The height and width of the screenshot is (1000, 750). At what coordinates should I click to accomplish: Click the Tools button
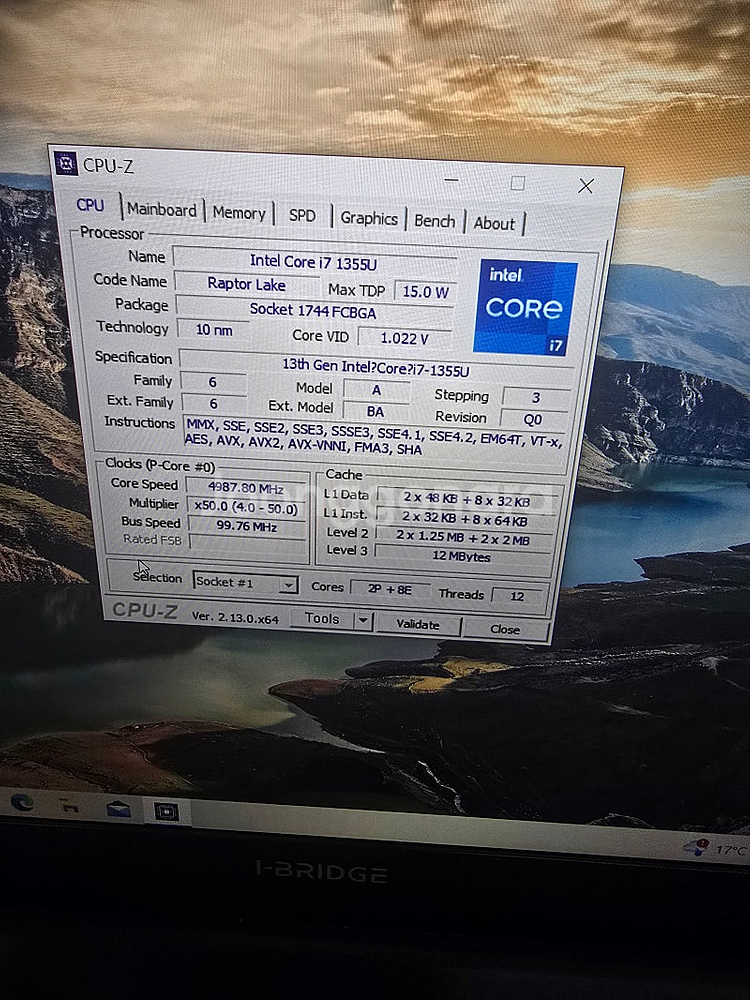[322, 618]
